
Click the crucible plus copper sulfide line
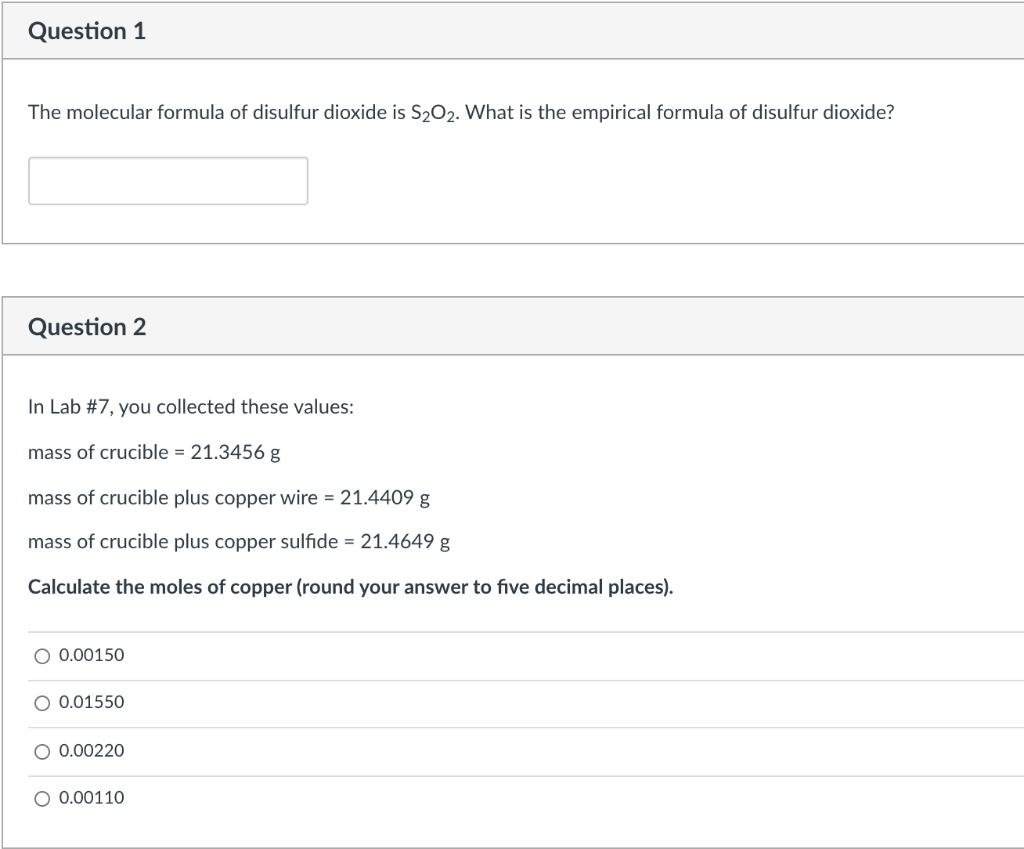pos(238,542)
